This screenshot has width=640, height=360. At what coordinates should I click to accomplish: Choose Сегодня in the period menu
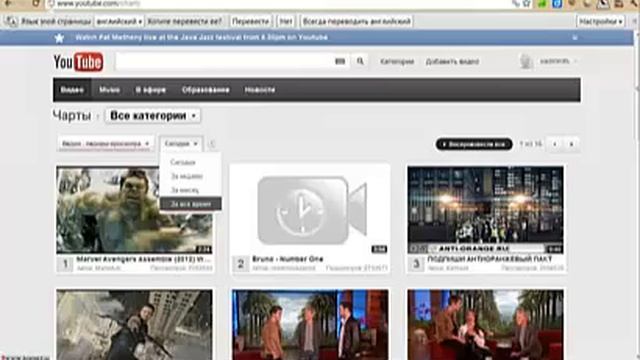[182, 162]
